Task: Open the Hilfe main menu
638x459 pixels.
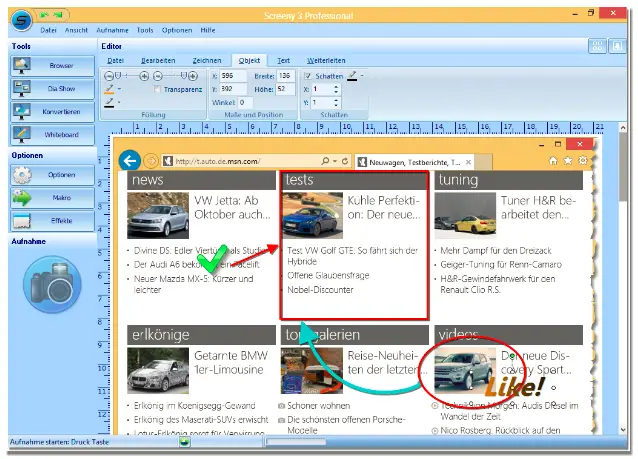Action: (x=208, y=30)
